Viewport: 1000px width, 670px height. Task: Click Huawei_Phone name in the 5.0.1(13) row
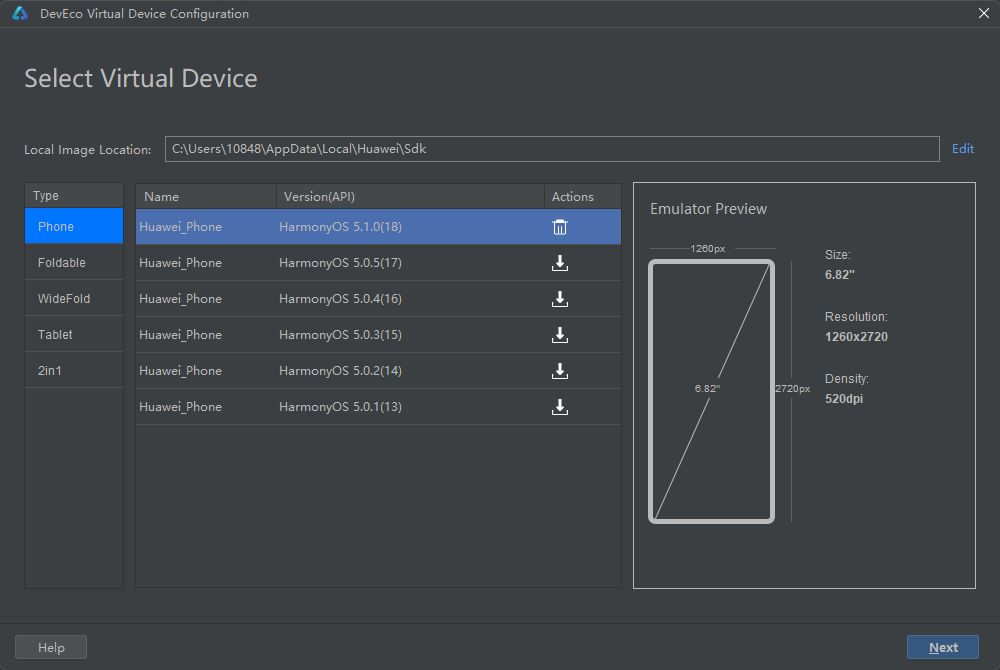180,407
